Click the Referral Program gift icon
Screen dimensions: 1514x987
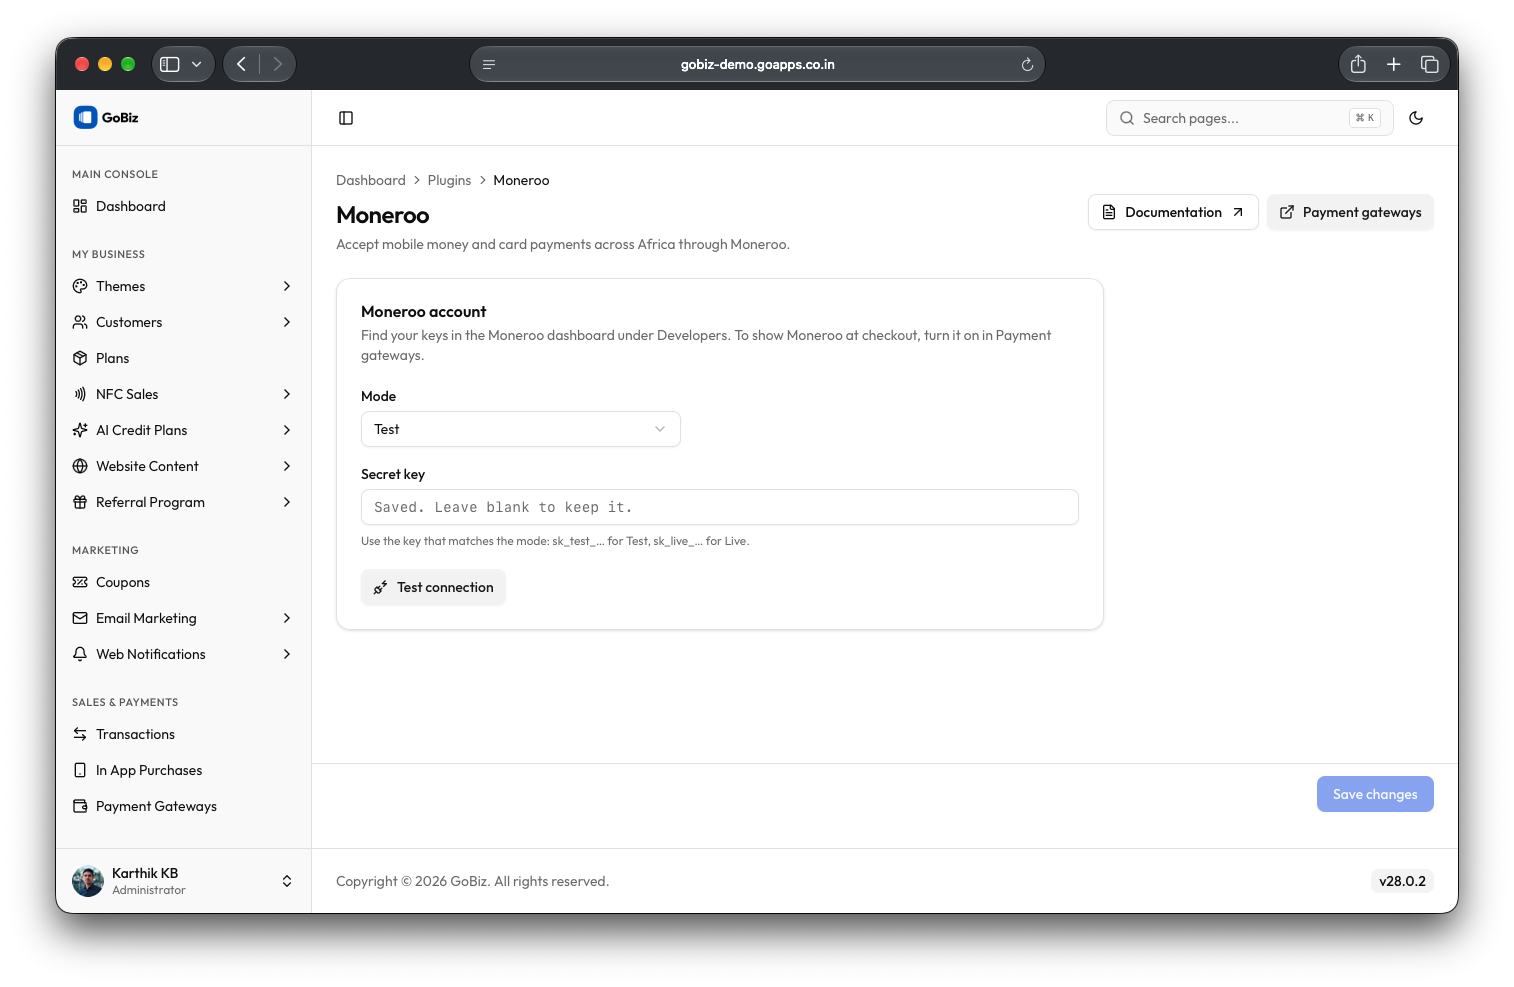pos(80,502)
